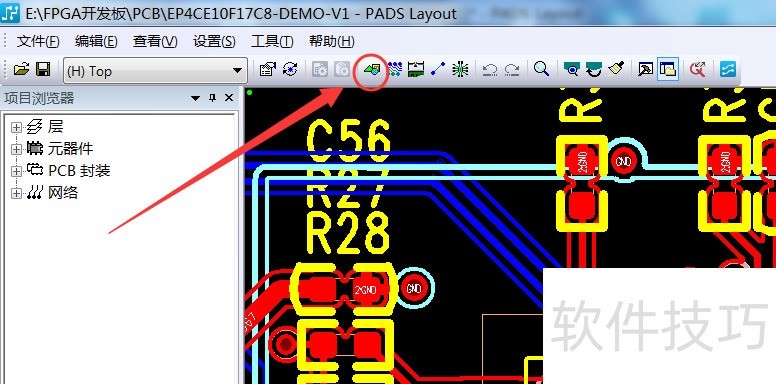The width and height of the screenshot is (776, 384).
Task: Click the second greyed-out gear icon
Action: click(342, 69)
